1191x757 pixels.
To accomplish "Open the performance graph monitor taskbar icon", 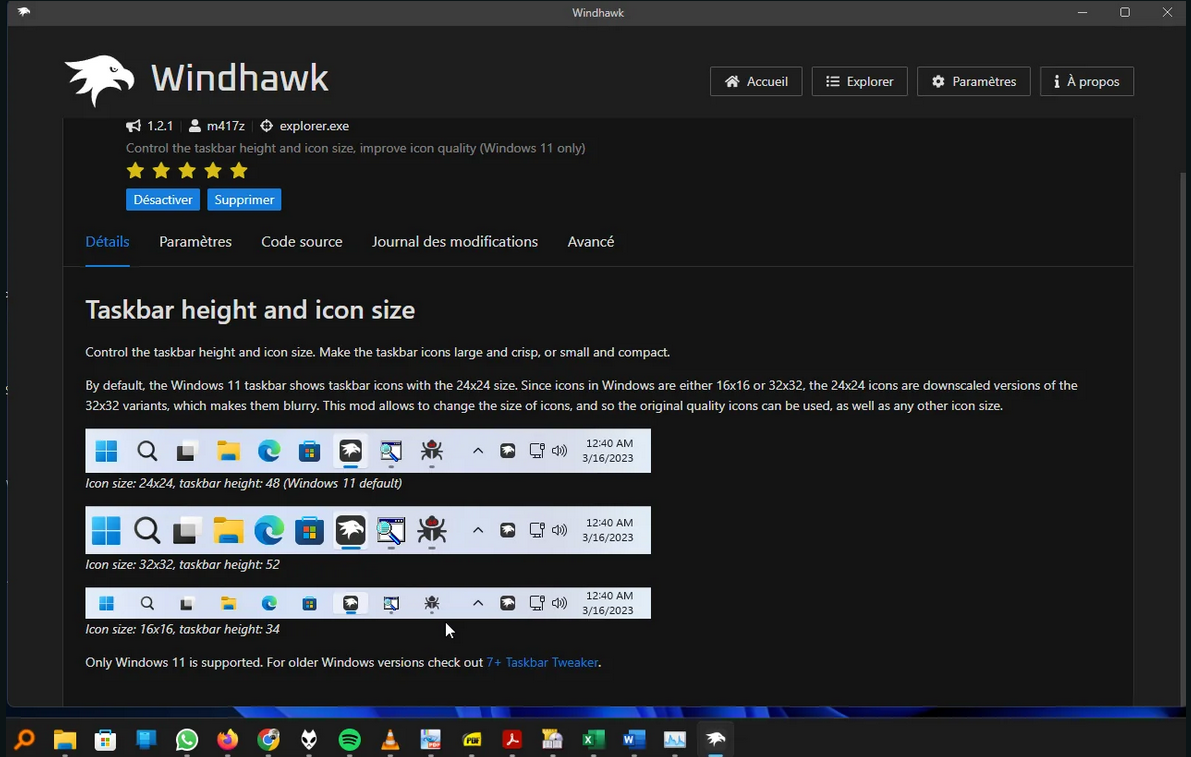I will 674,739.
